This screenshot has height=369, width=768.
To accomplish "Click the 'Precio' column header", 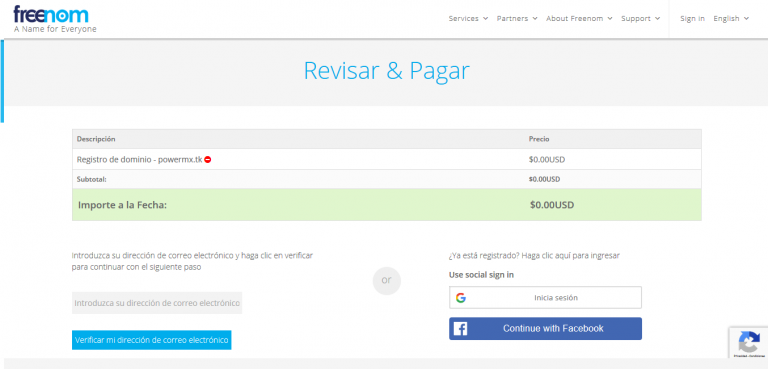I will tap(539, 139).
